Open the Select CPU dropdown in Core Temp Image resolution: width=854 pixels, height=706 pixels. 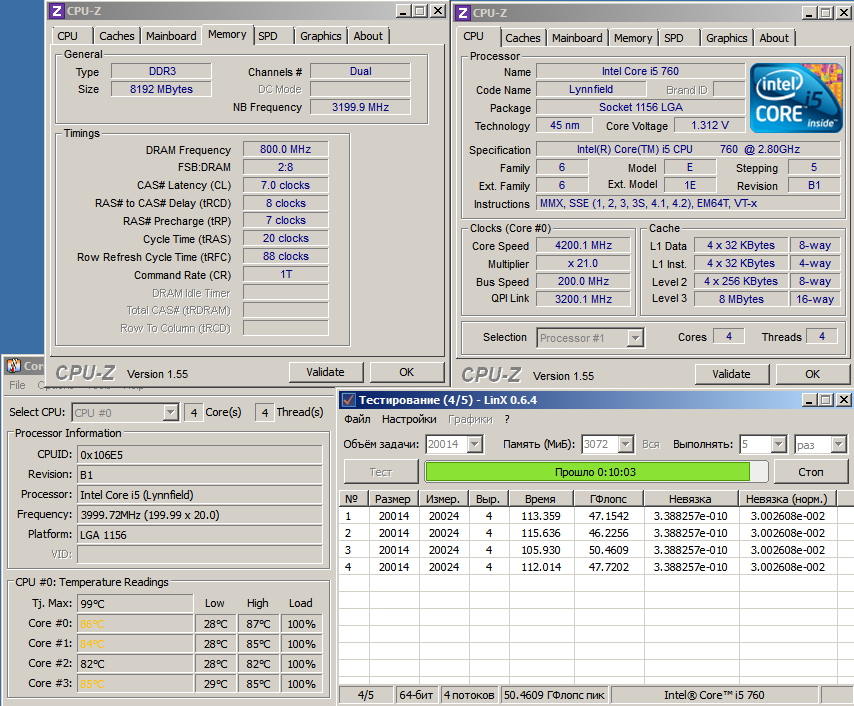171,412
